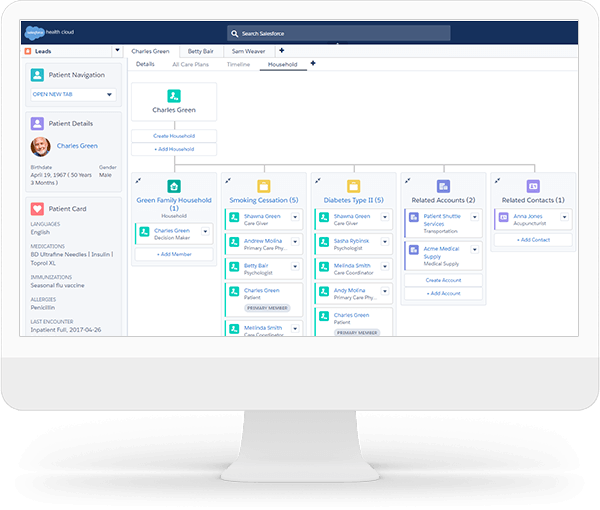
Task: Open Charles Green Decision Maker row menu
Action: [x=205, y=231]
